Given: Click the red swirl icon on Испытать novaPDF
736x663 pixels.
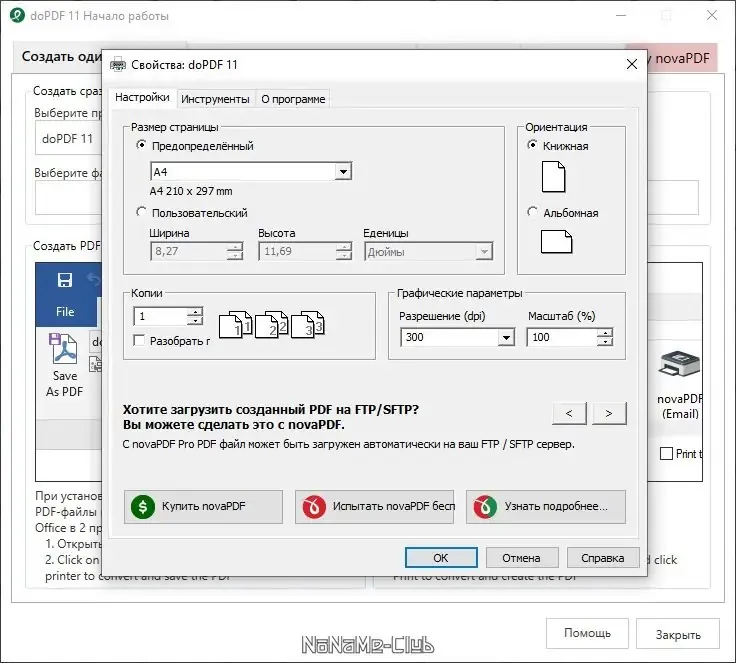Looking at the screenshot, I should pyautogui.click(x=314, y=507).
